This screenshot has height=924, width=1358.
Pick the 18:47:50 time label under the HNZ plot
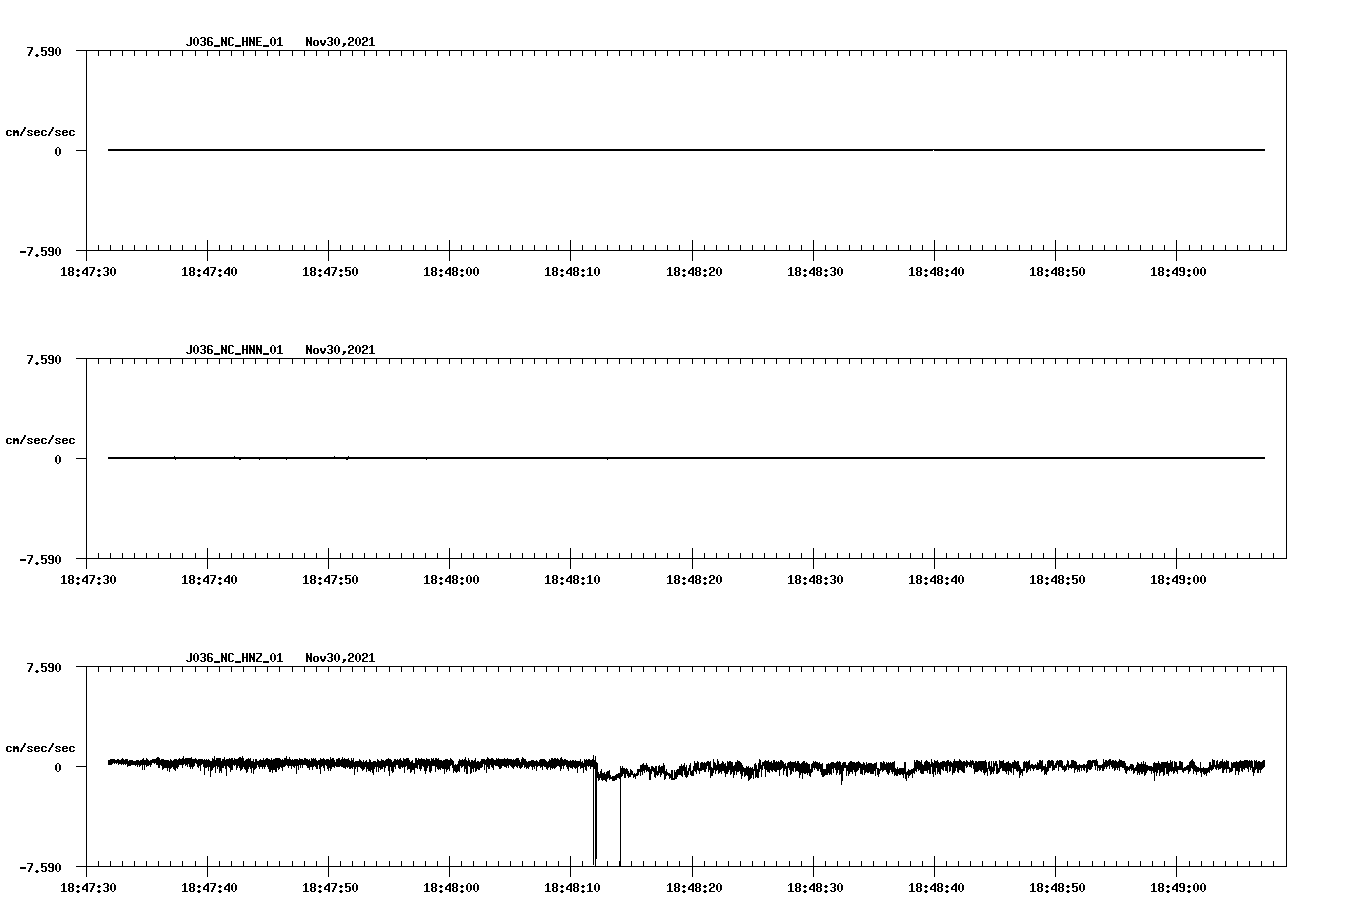[x=329, y=887]
